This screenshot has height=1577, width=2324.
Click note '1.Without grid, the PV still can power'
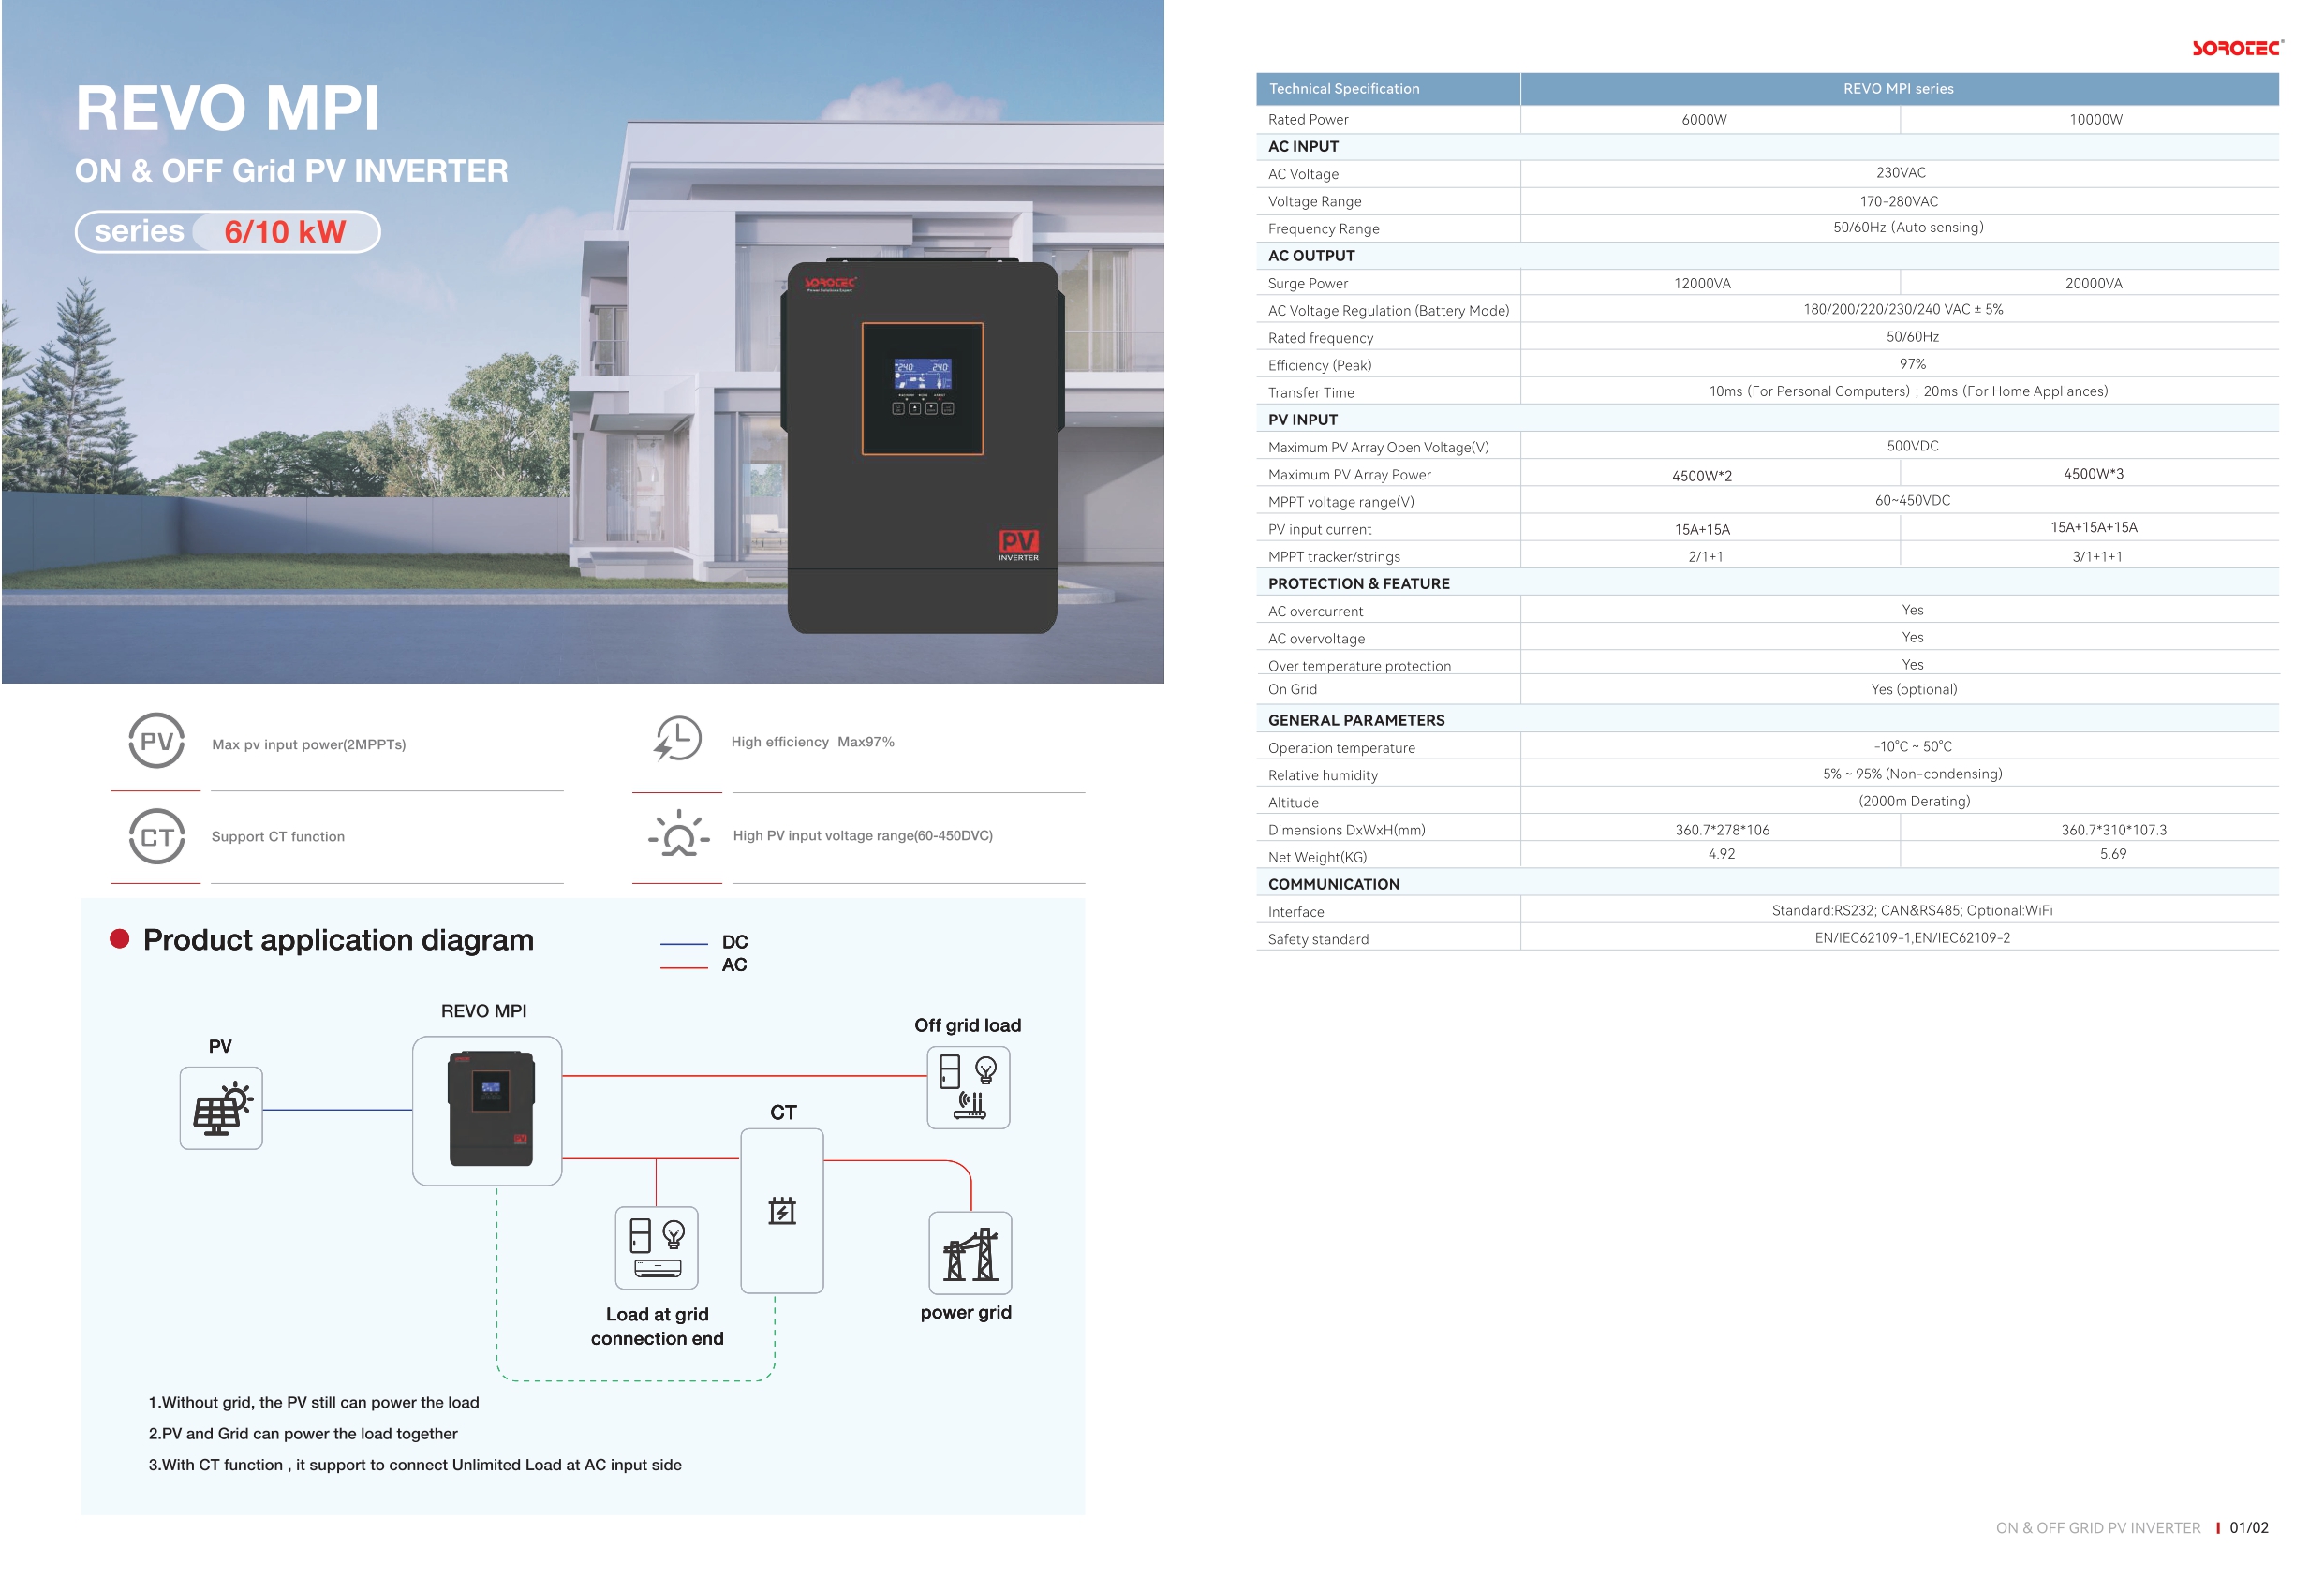click(313, 1402)
